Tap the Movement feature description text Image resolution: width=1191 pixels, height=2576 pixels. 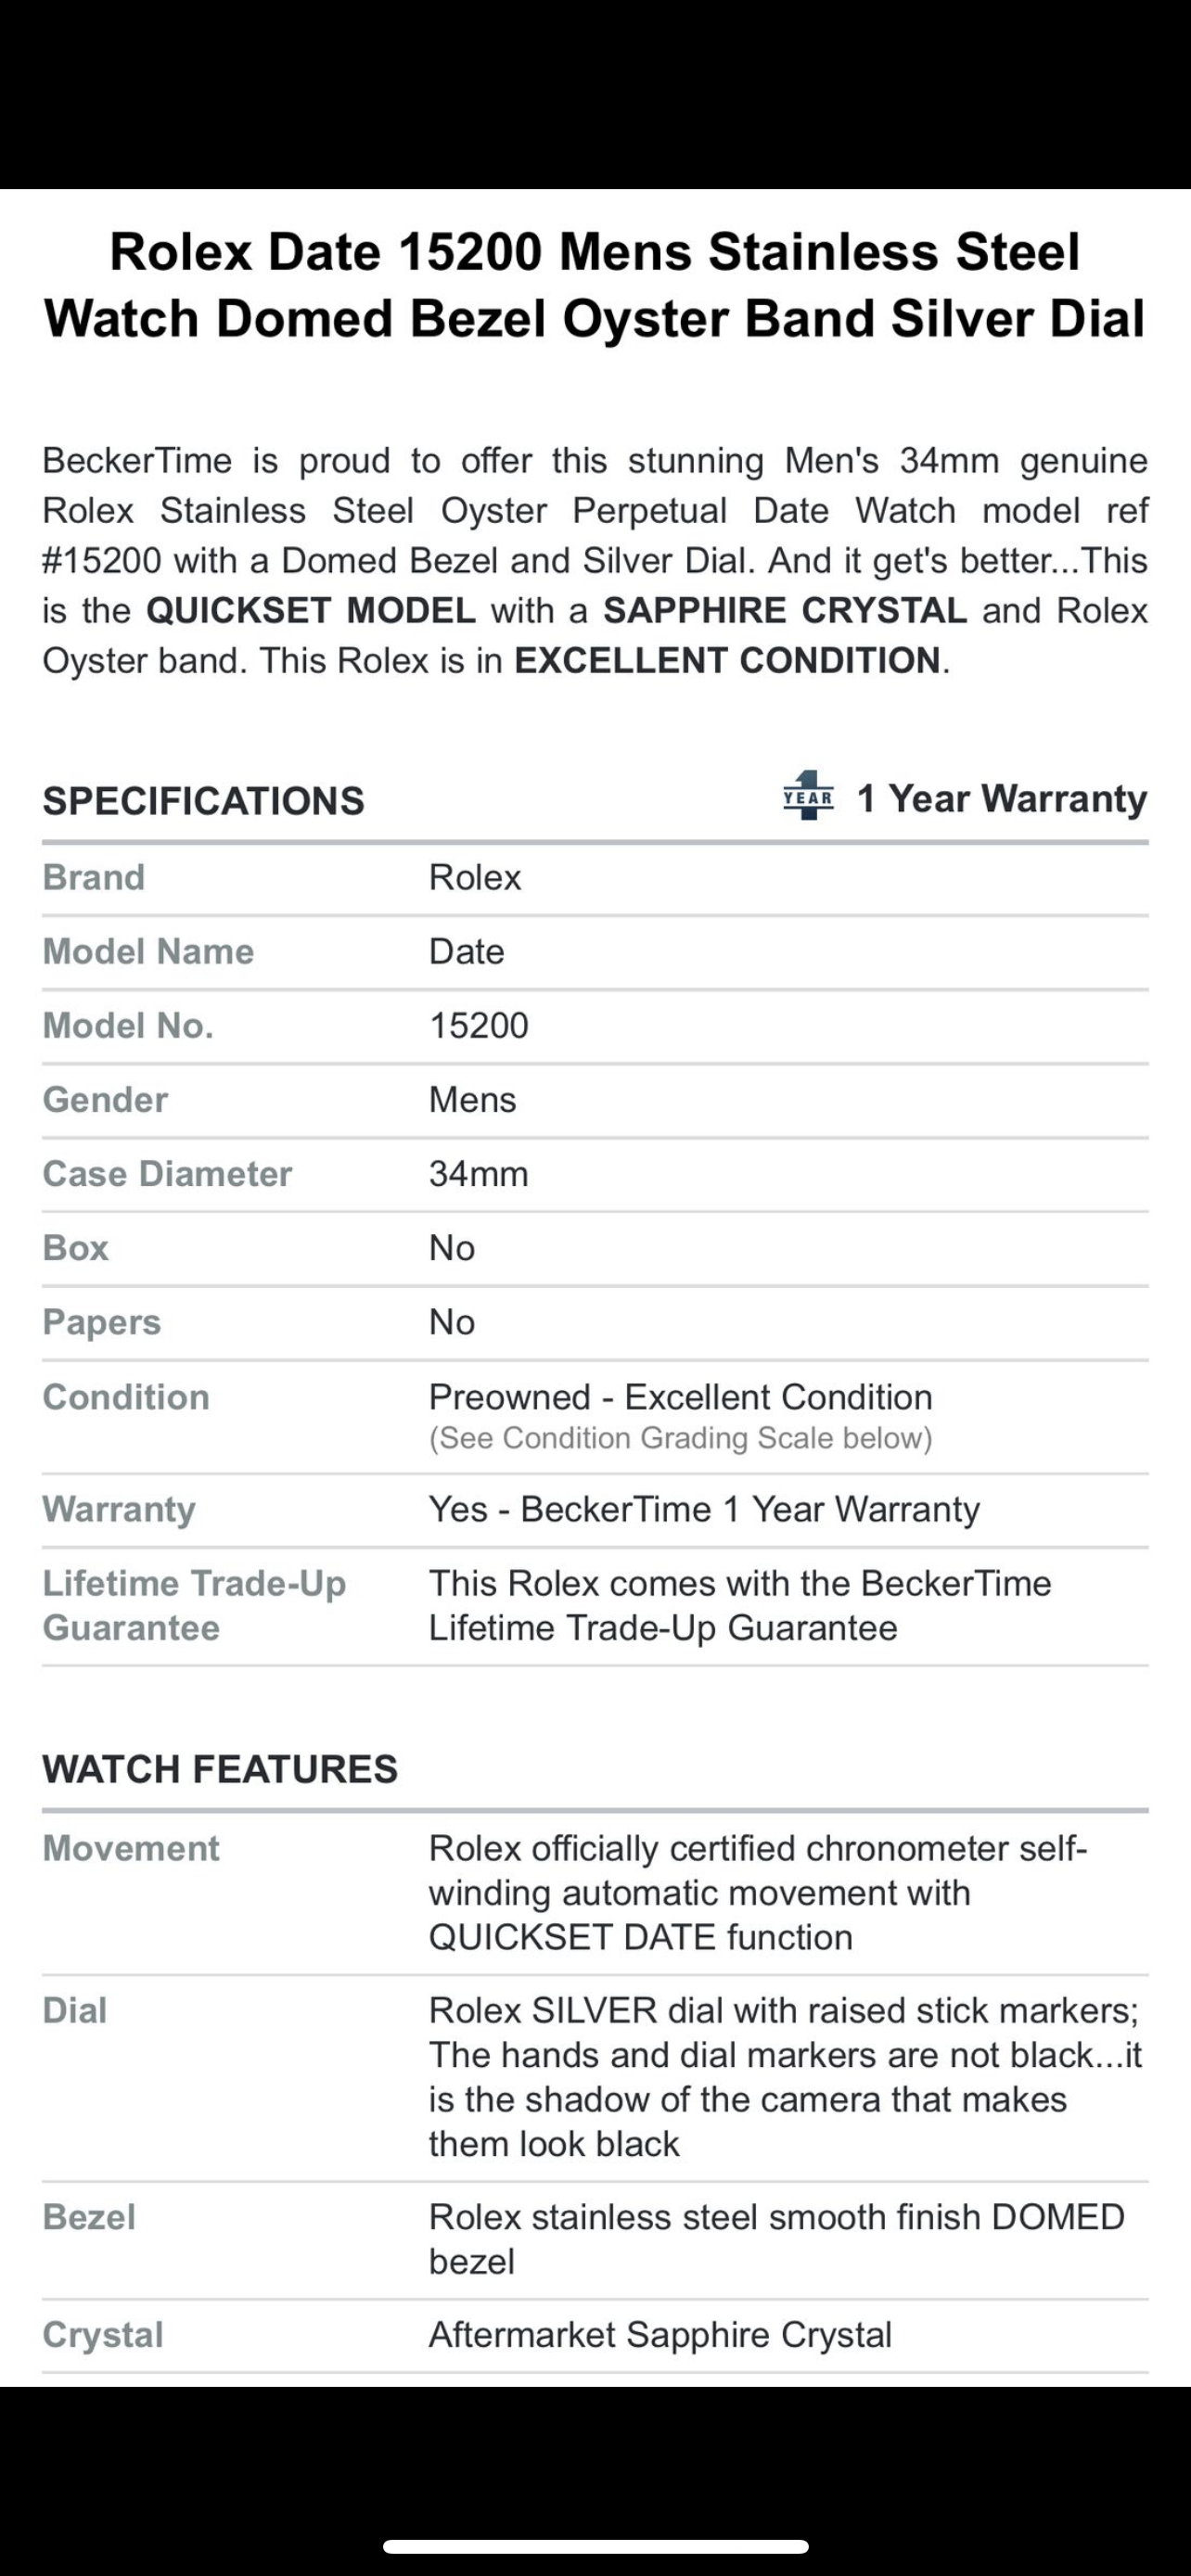[757, 1892]
